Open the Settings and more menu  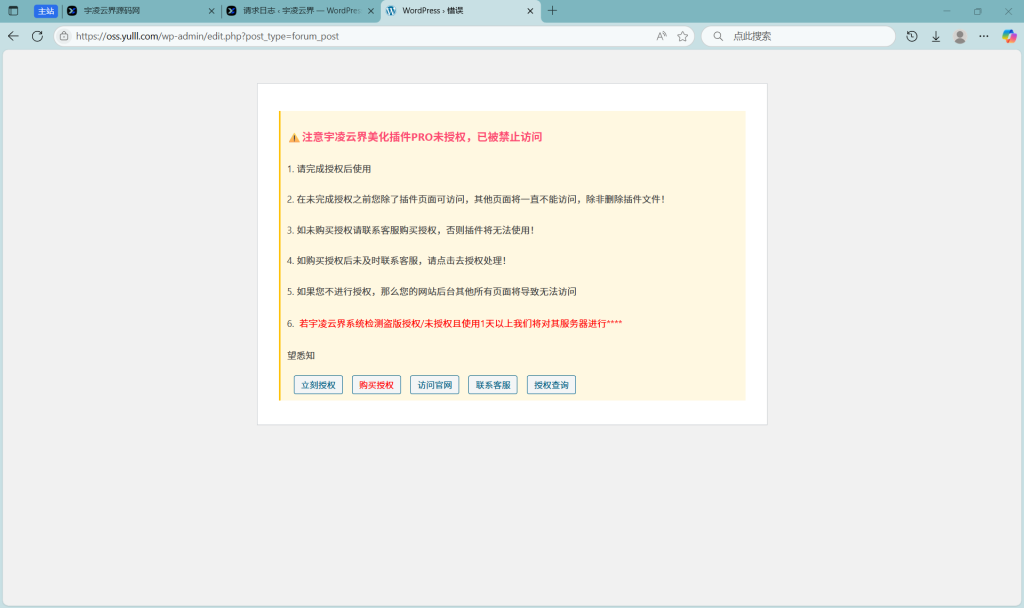tap(983, 35)
